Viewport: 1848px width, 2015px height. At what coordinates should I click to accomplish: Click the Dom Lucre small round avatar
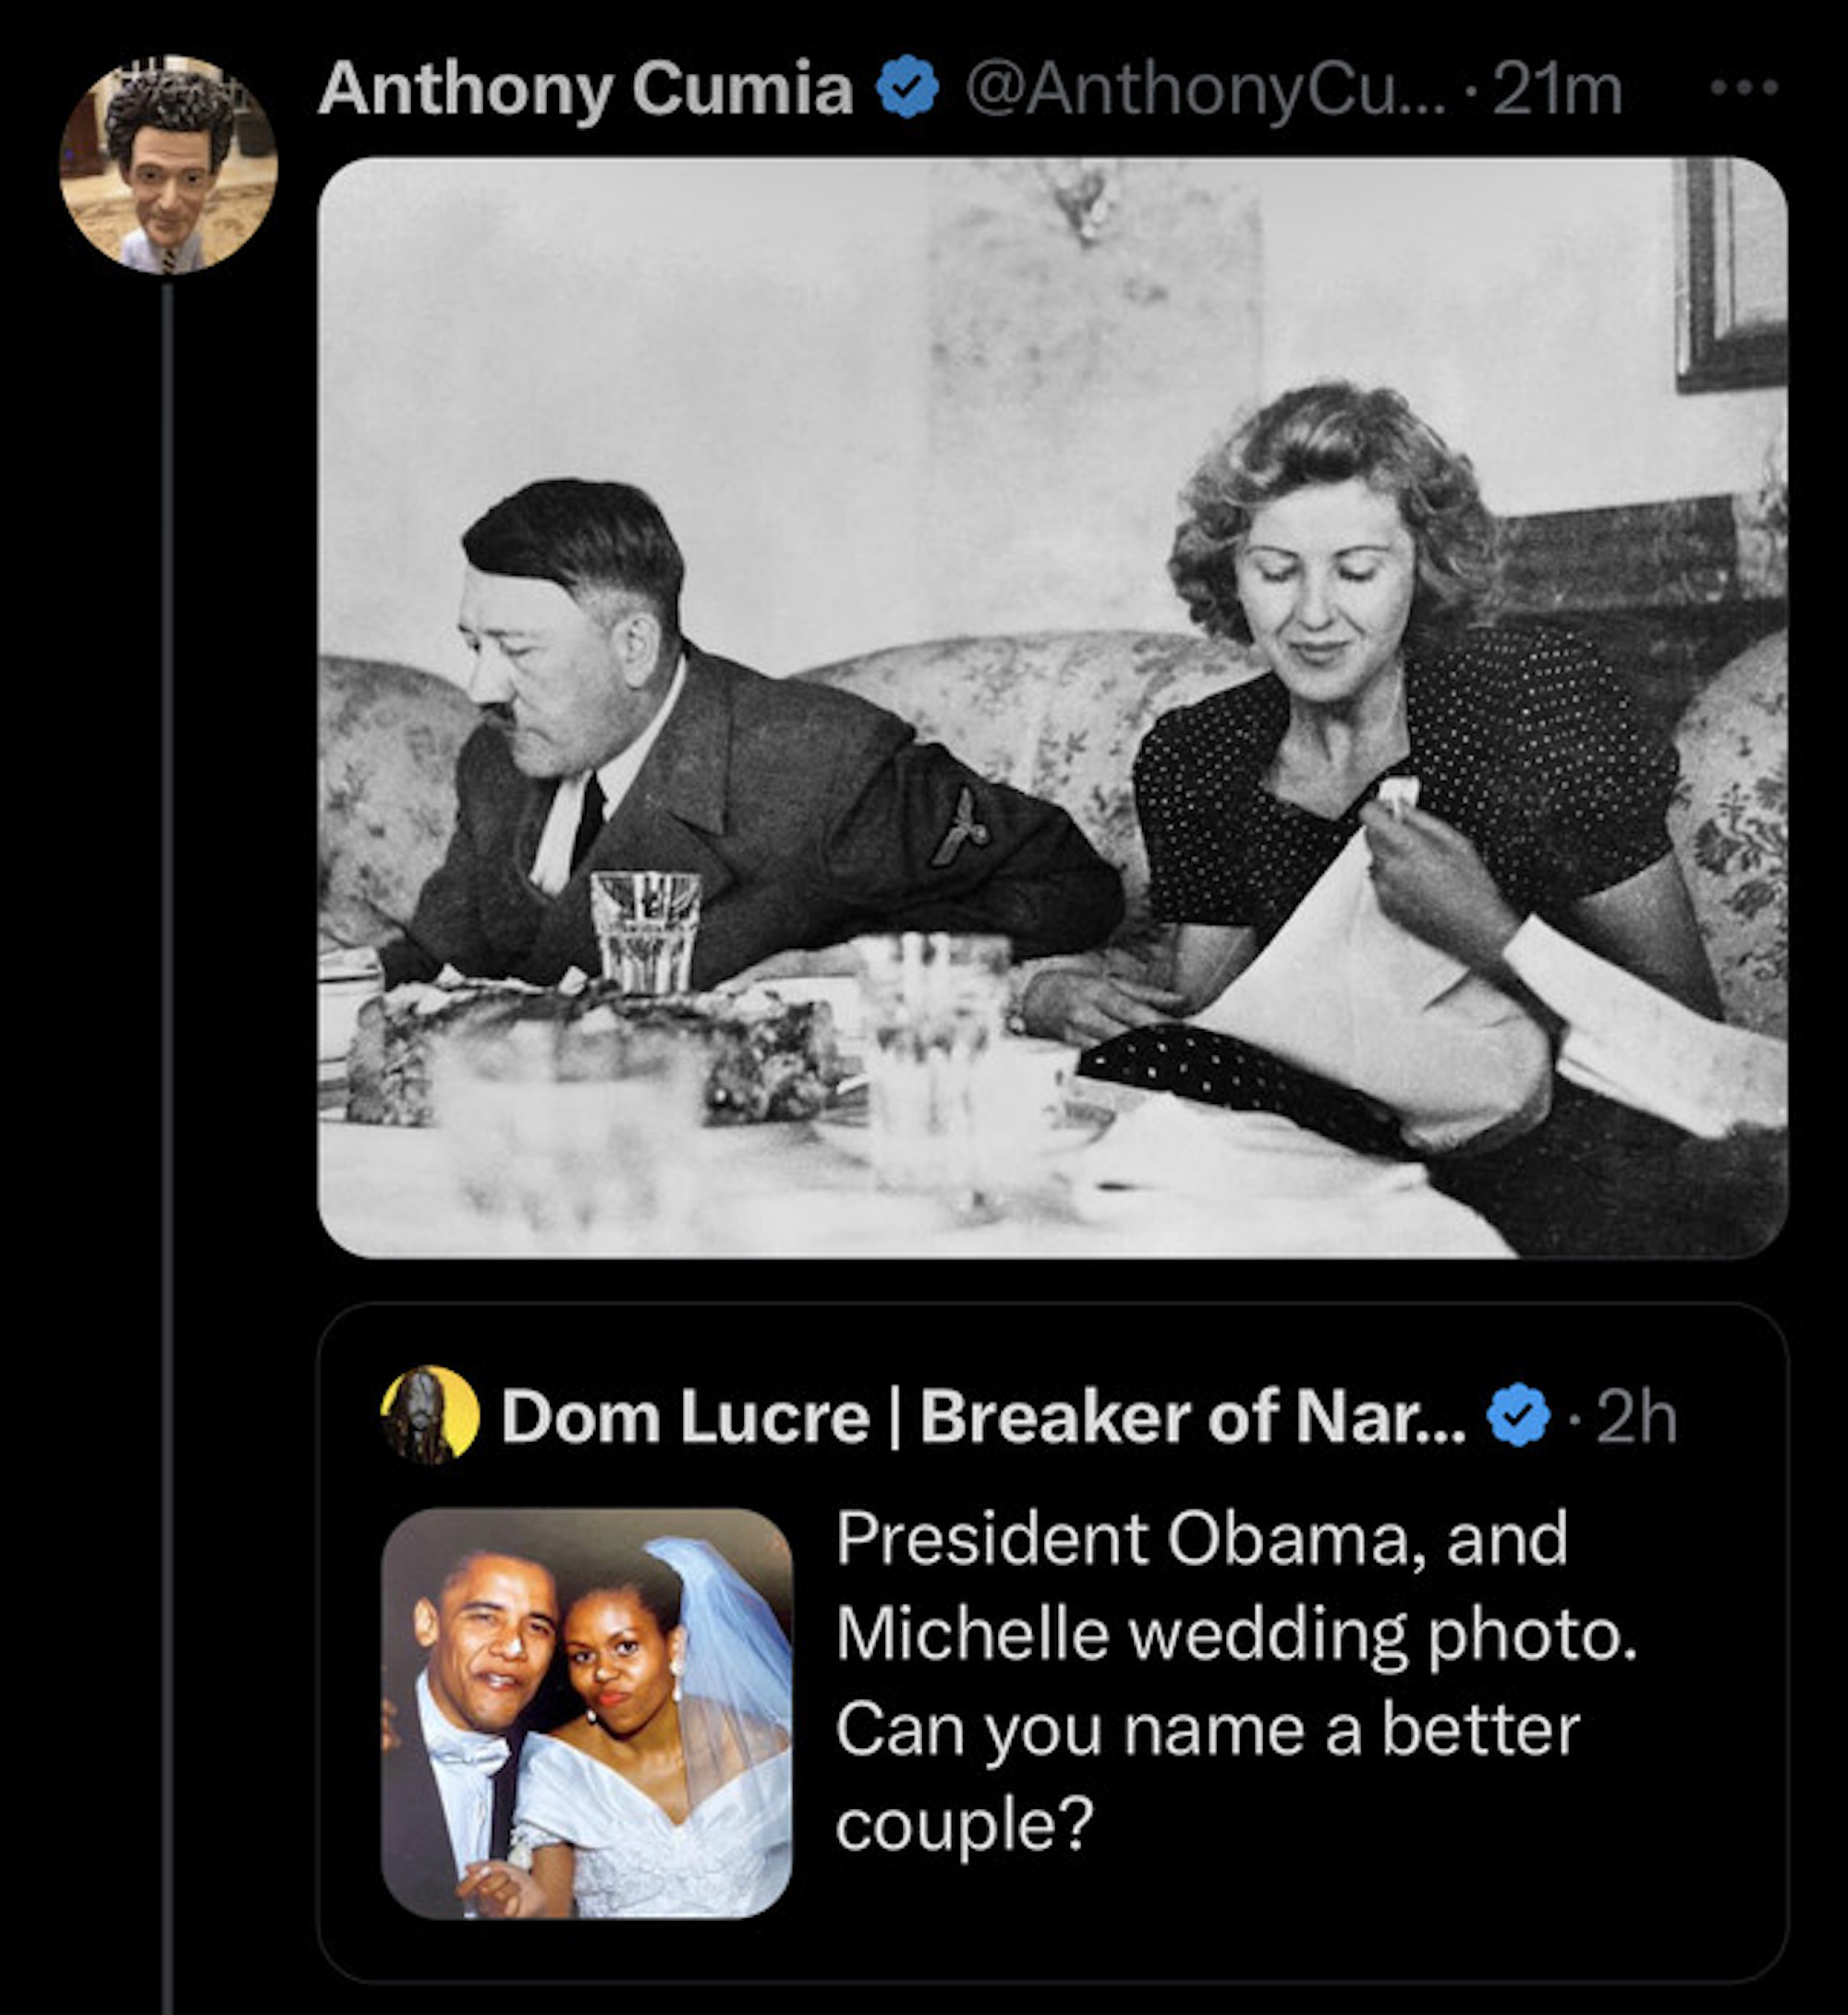click(430, 1414)
